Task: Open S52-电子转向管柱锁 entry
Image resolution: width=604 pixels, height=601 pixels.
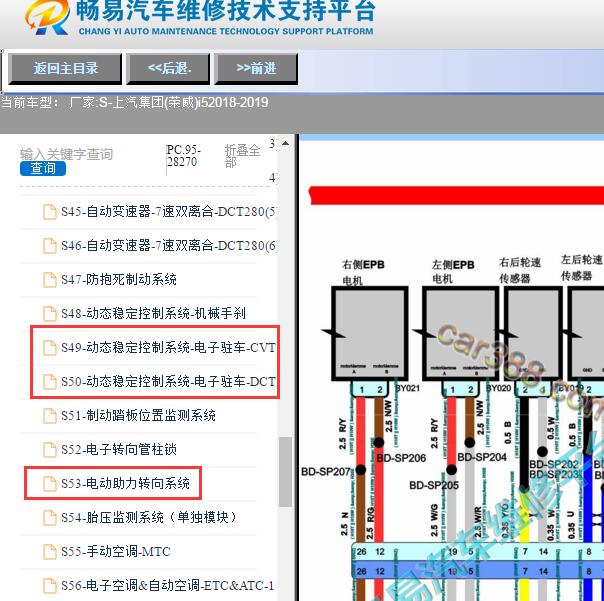Action: (119, 449)
